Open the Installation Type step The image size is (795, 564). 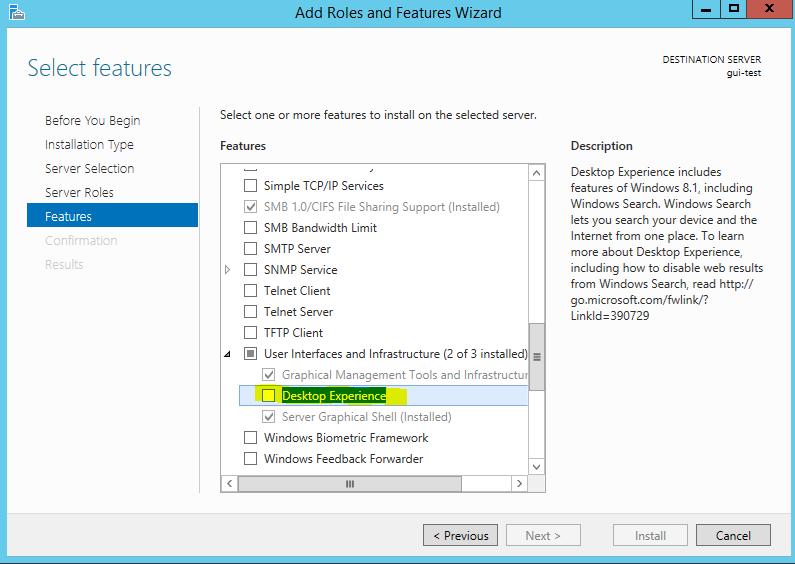[x=89, y=144]
